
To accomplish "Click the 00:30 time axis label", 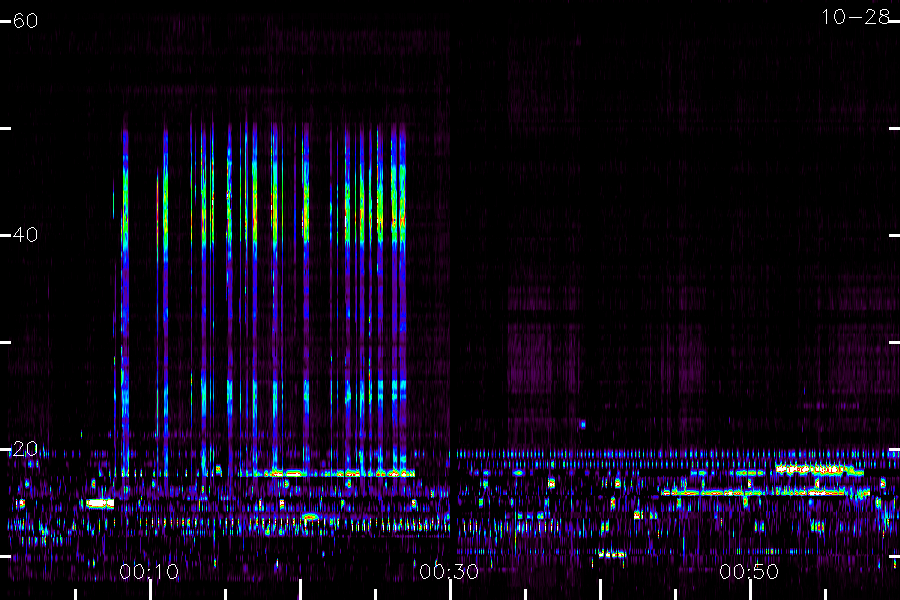I will click(x=449, y=571).
